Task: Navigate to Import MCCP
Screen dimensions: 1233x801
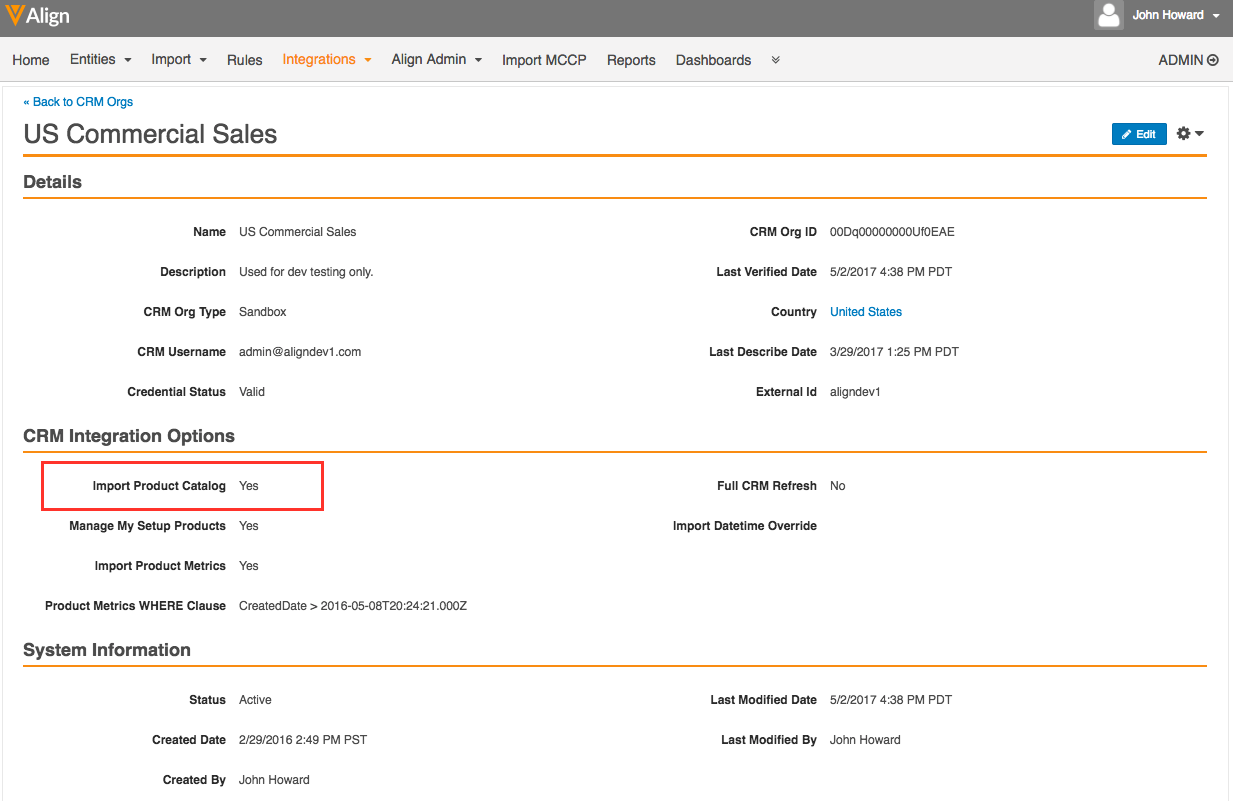Action: point(544,60)
